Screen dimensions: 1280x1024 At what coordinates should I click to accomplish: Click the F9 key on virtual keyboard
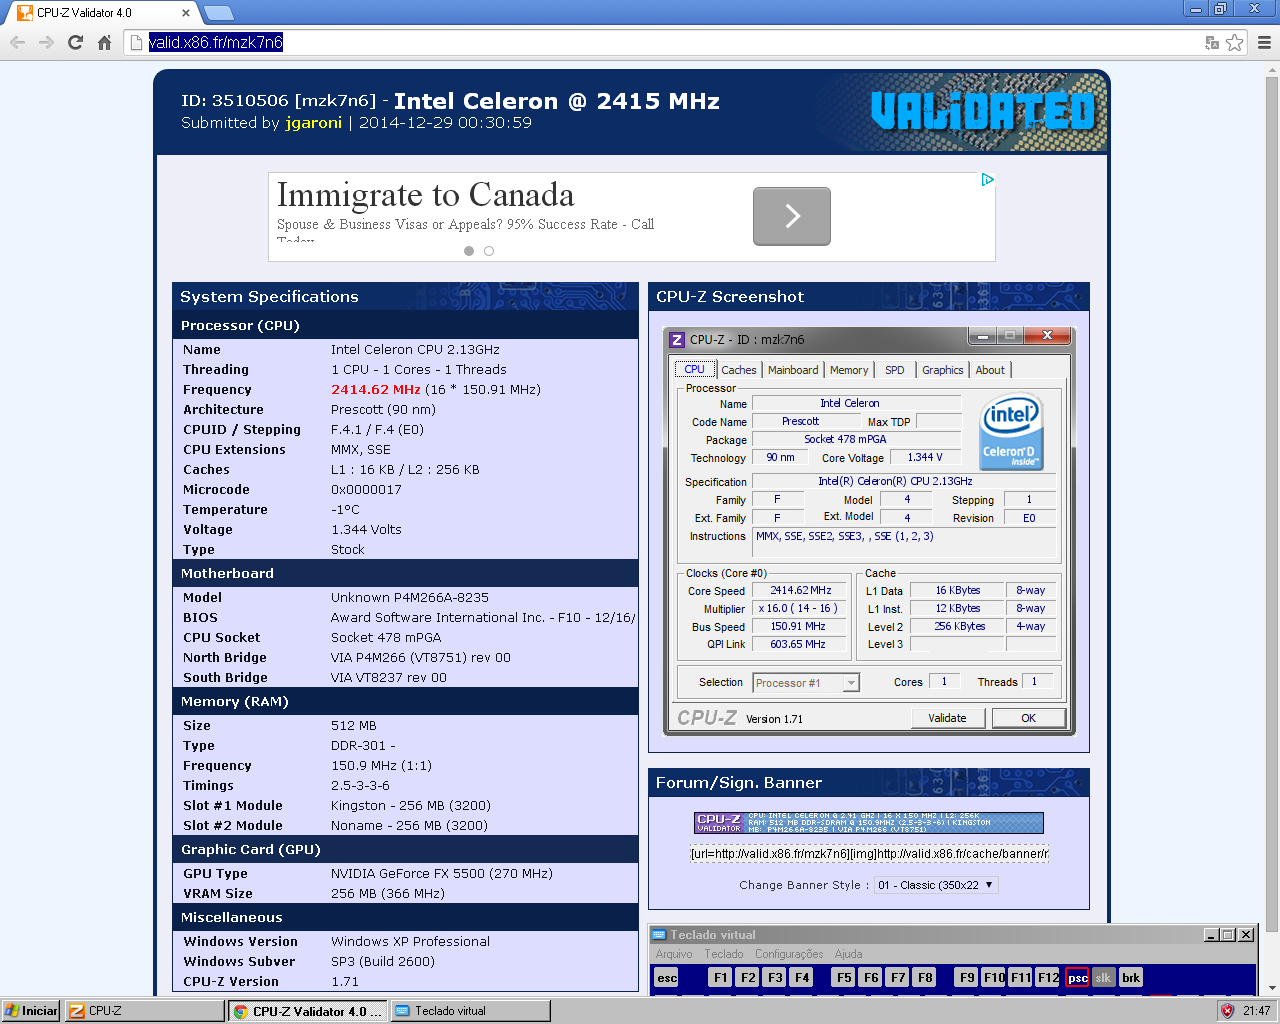[x=966, y=978]
